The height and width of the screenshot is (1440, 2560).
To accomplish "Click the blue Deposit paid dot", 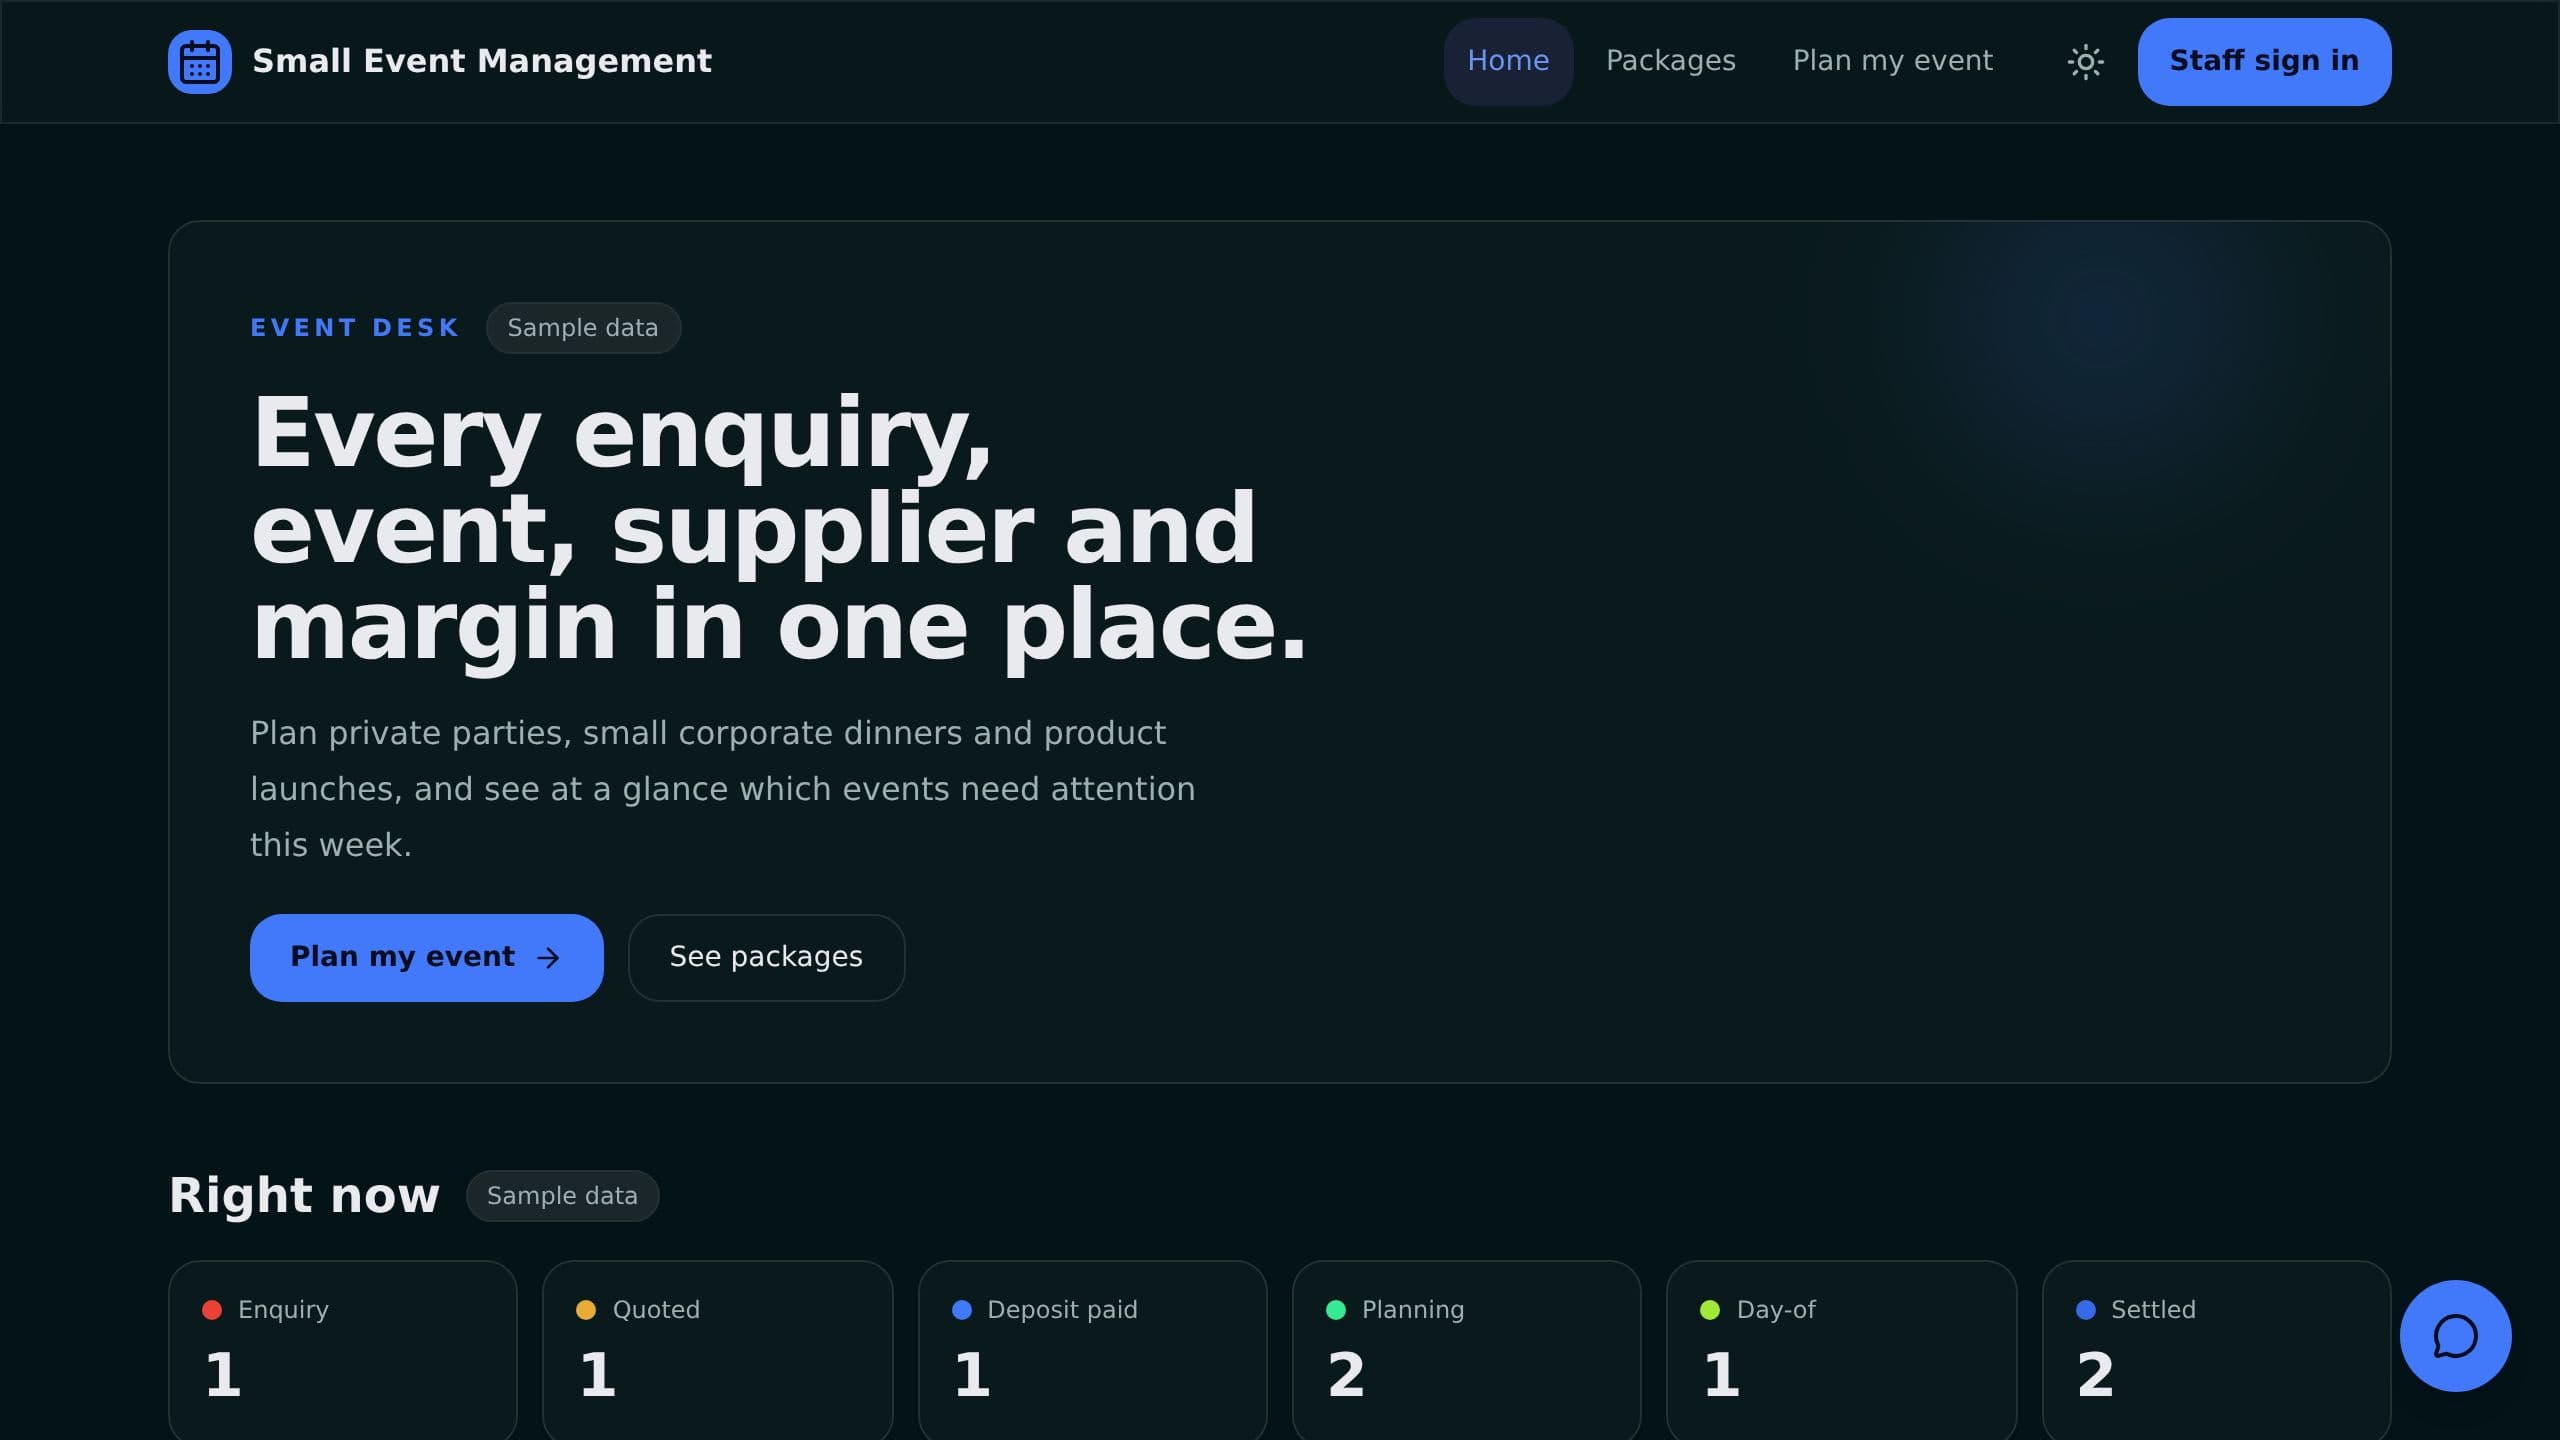I will pyautogui.click(x=962, y=1310).
